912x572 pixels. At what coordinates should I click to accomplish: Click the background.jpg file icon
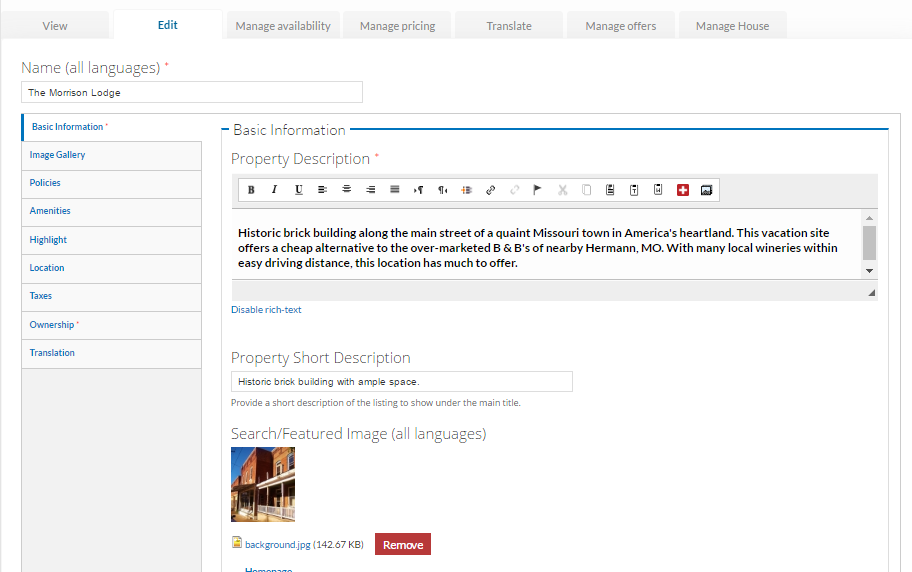point(237,542)
